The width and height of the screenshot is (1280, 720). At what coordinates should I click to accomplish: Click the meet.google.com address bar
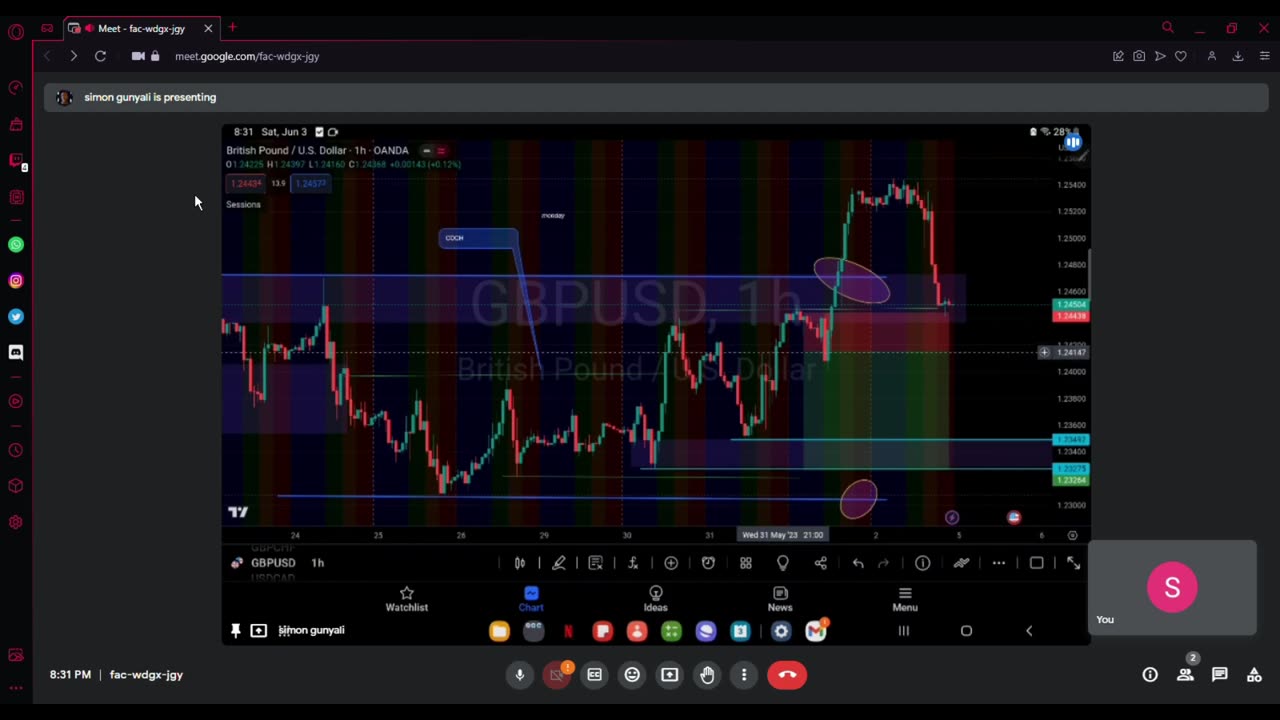(x=247, y=56)
